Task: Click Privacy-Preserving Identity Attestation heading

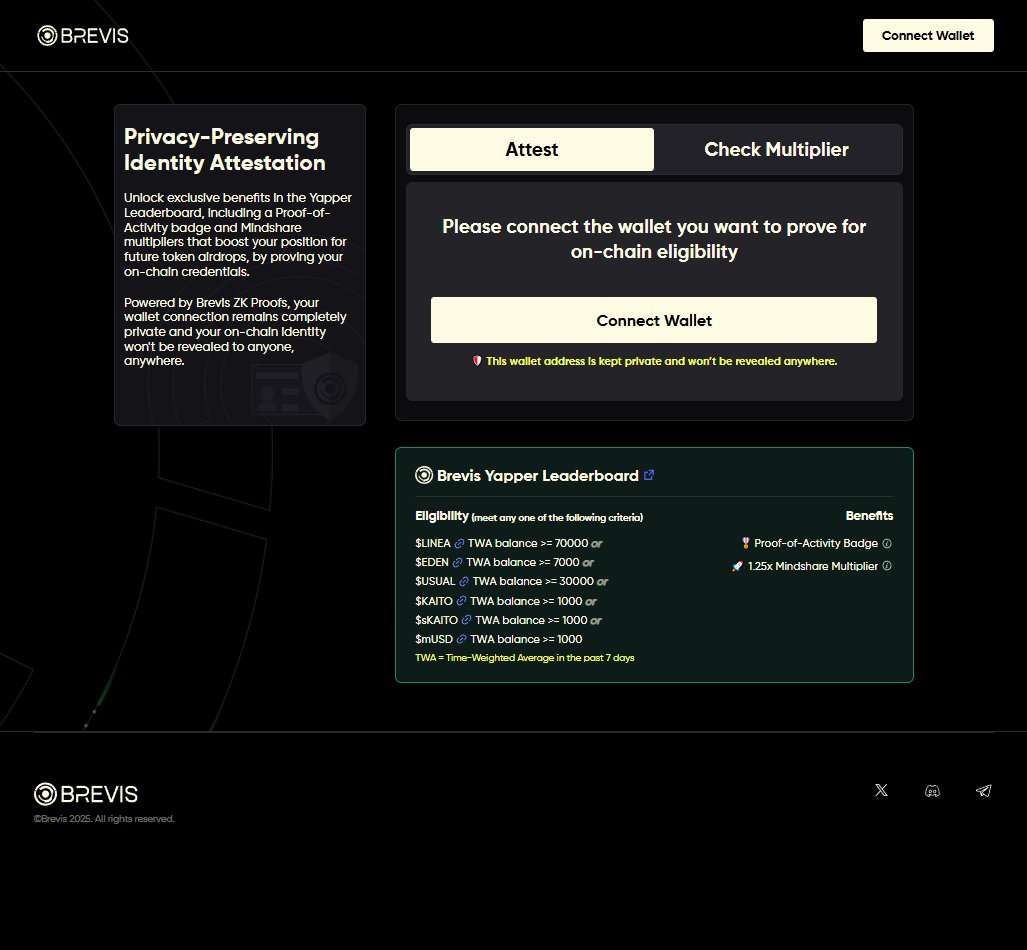Action: point(224,149)
